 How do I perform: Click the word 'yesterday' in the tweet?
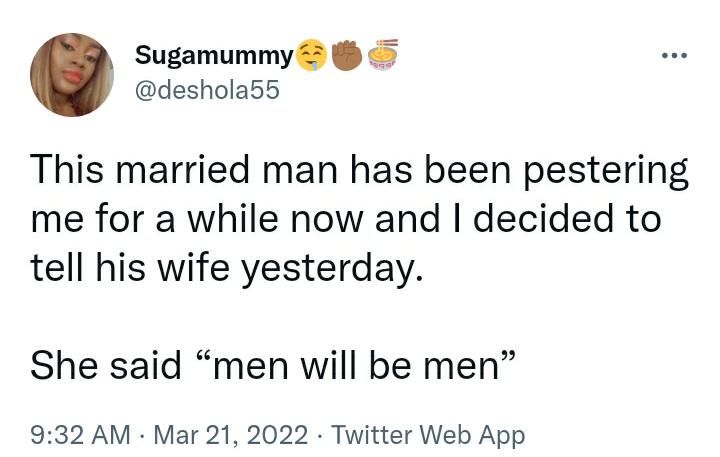coord(326,271)
